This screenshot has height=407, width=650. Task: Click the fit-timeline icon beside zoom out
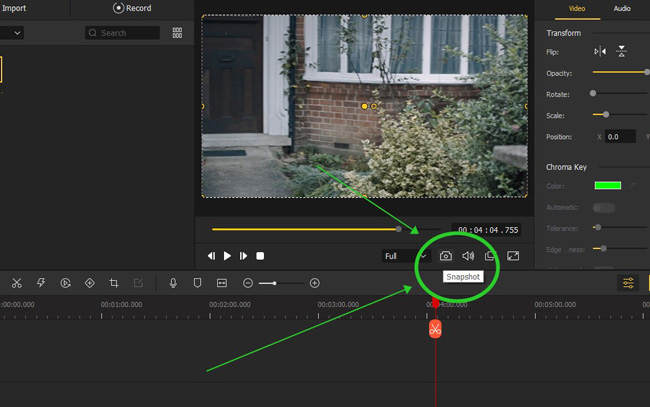pos(222,283)
